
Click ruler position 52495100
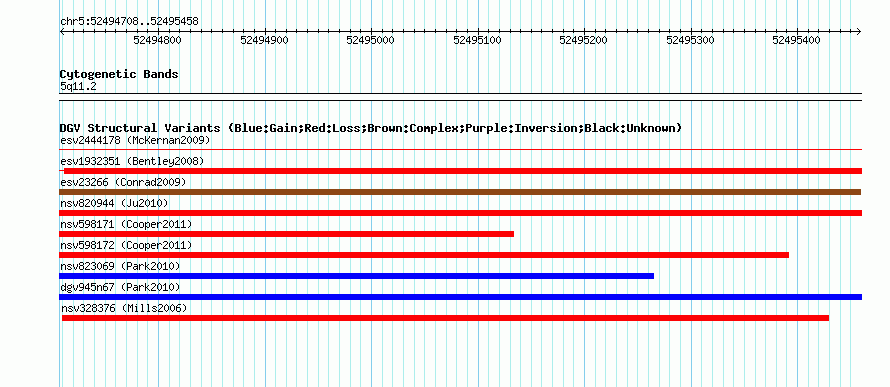(x=477, y=40)
